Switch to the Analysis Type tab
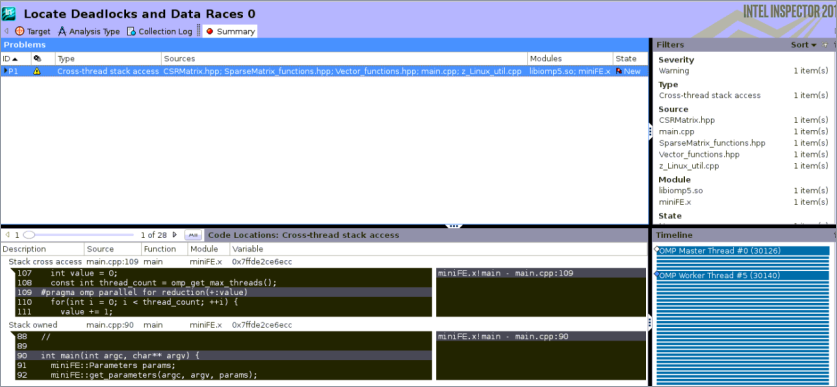The height and width of the screenshot is (387, 837). (x=89, y=31)
